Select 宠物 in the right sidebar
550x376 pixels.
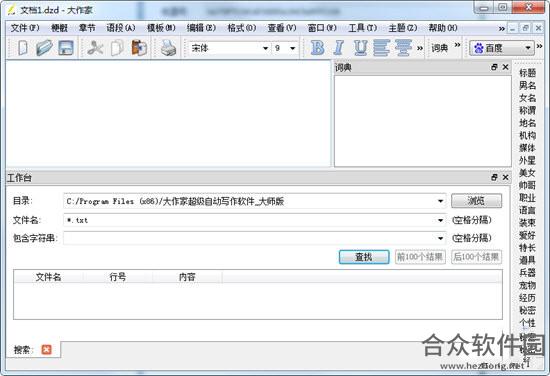(527, 285)
